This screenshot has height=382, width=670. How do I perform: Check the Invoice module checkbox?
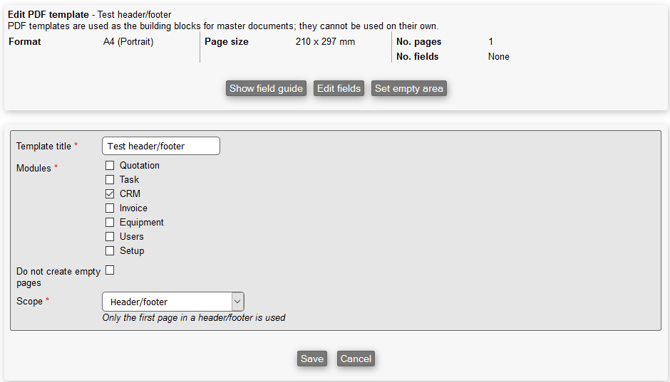(x=110, y=208)
